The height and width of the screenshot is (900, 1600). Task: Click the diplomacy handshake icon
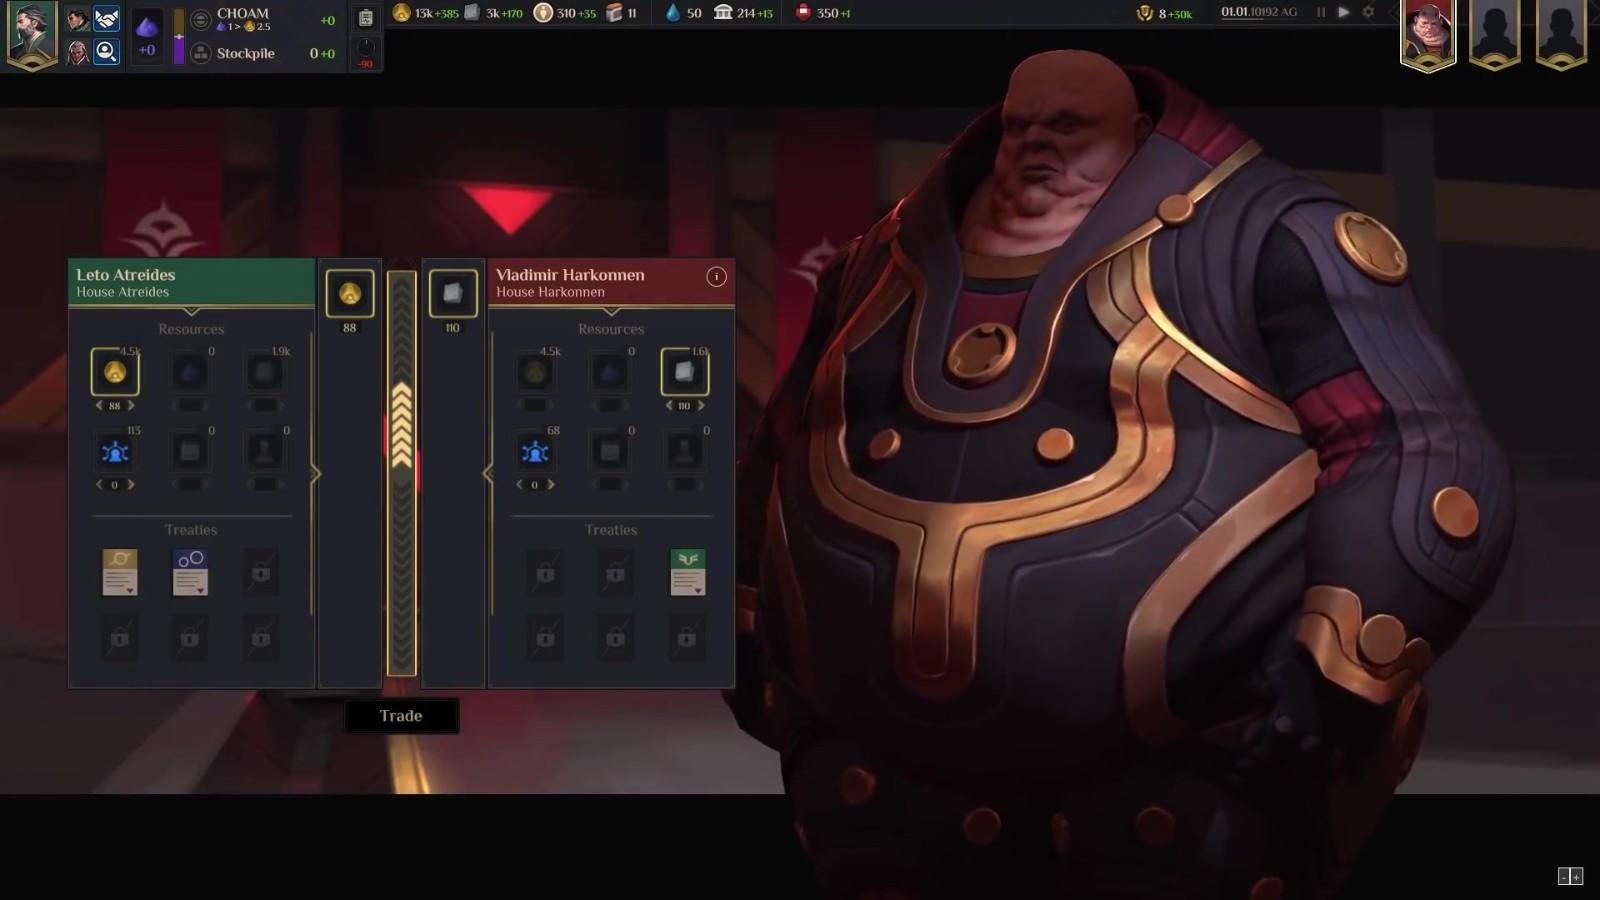click(106, 19)
